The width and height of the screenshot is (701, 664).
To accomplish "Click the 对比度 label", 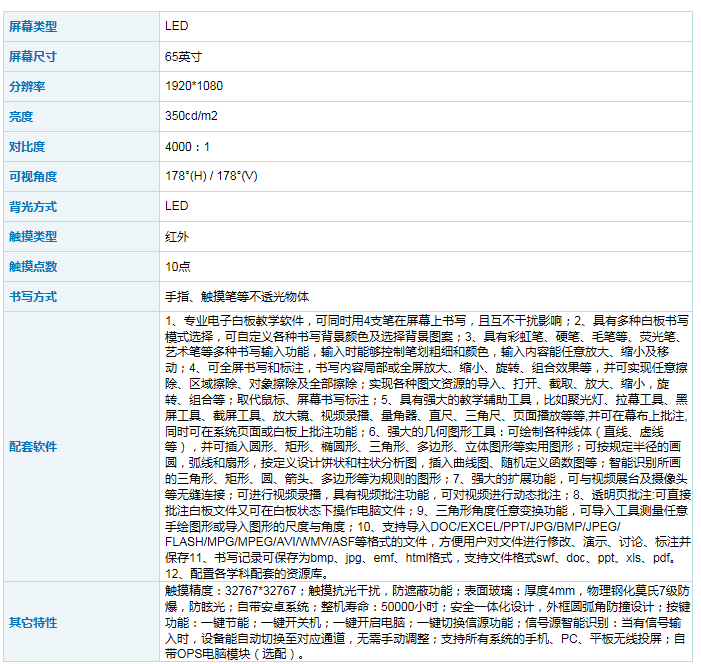I will [x=27, y=147].
